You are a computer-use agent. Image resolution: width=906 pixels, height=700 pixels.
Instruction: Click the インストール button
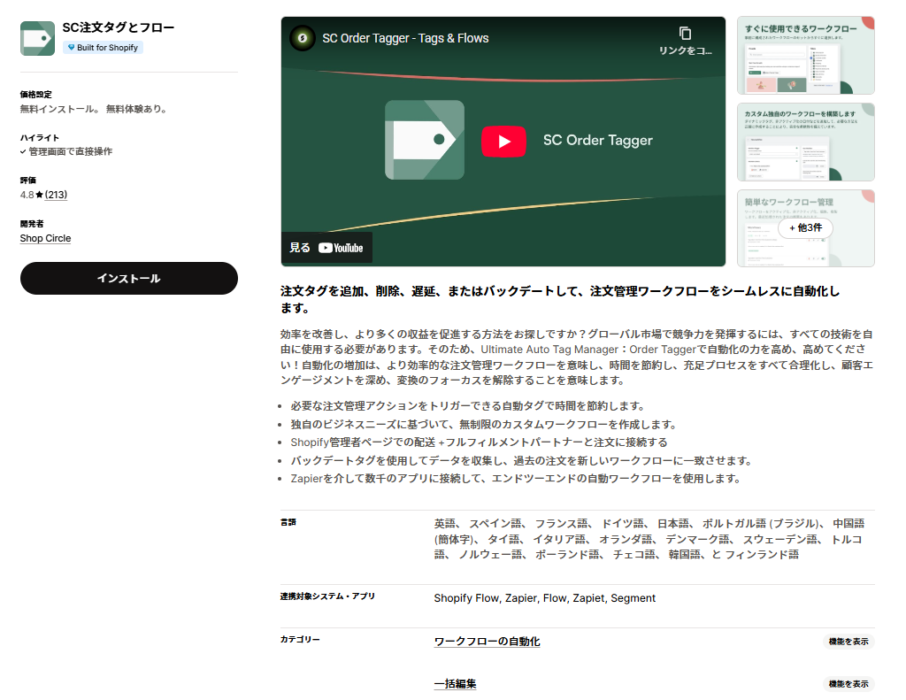[x=129, y=278]
